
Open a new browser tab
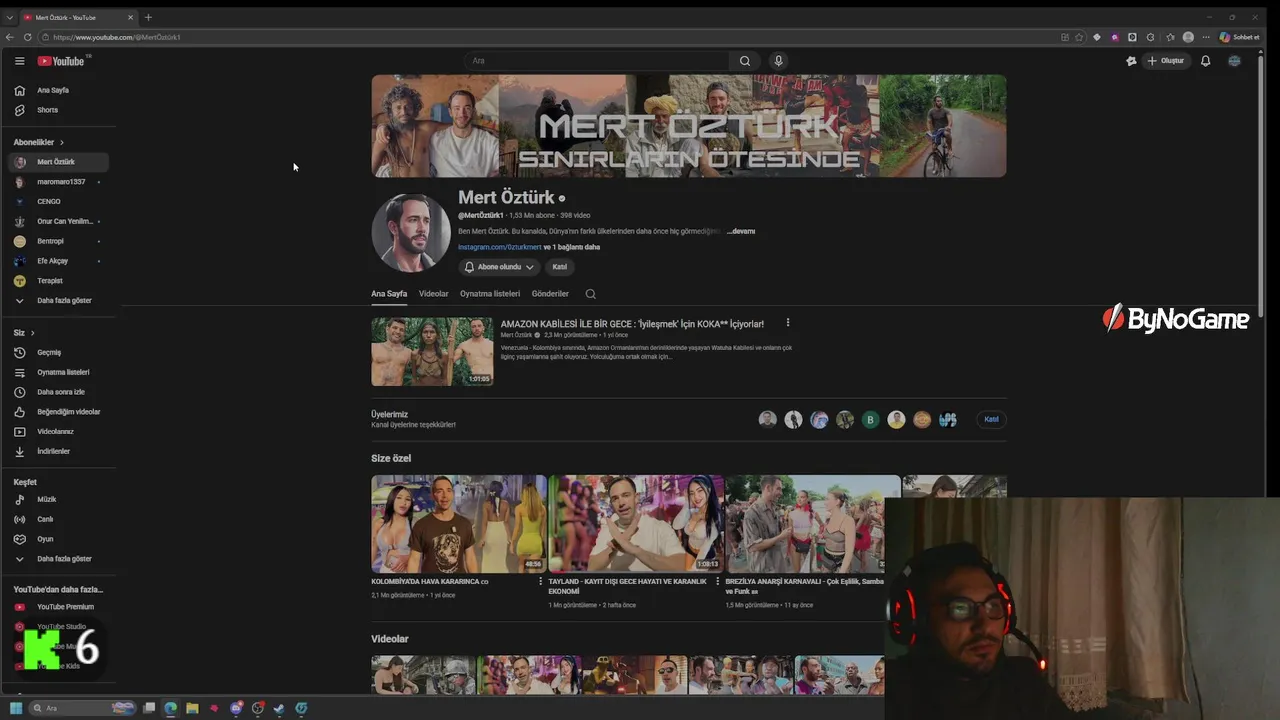[x=148, y=17]
